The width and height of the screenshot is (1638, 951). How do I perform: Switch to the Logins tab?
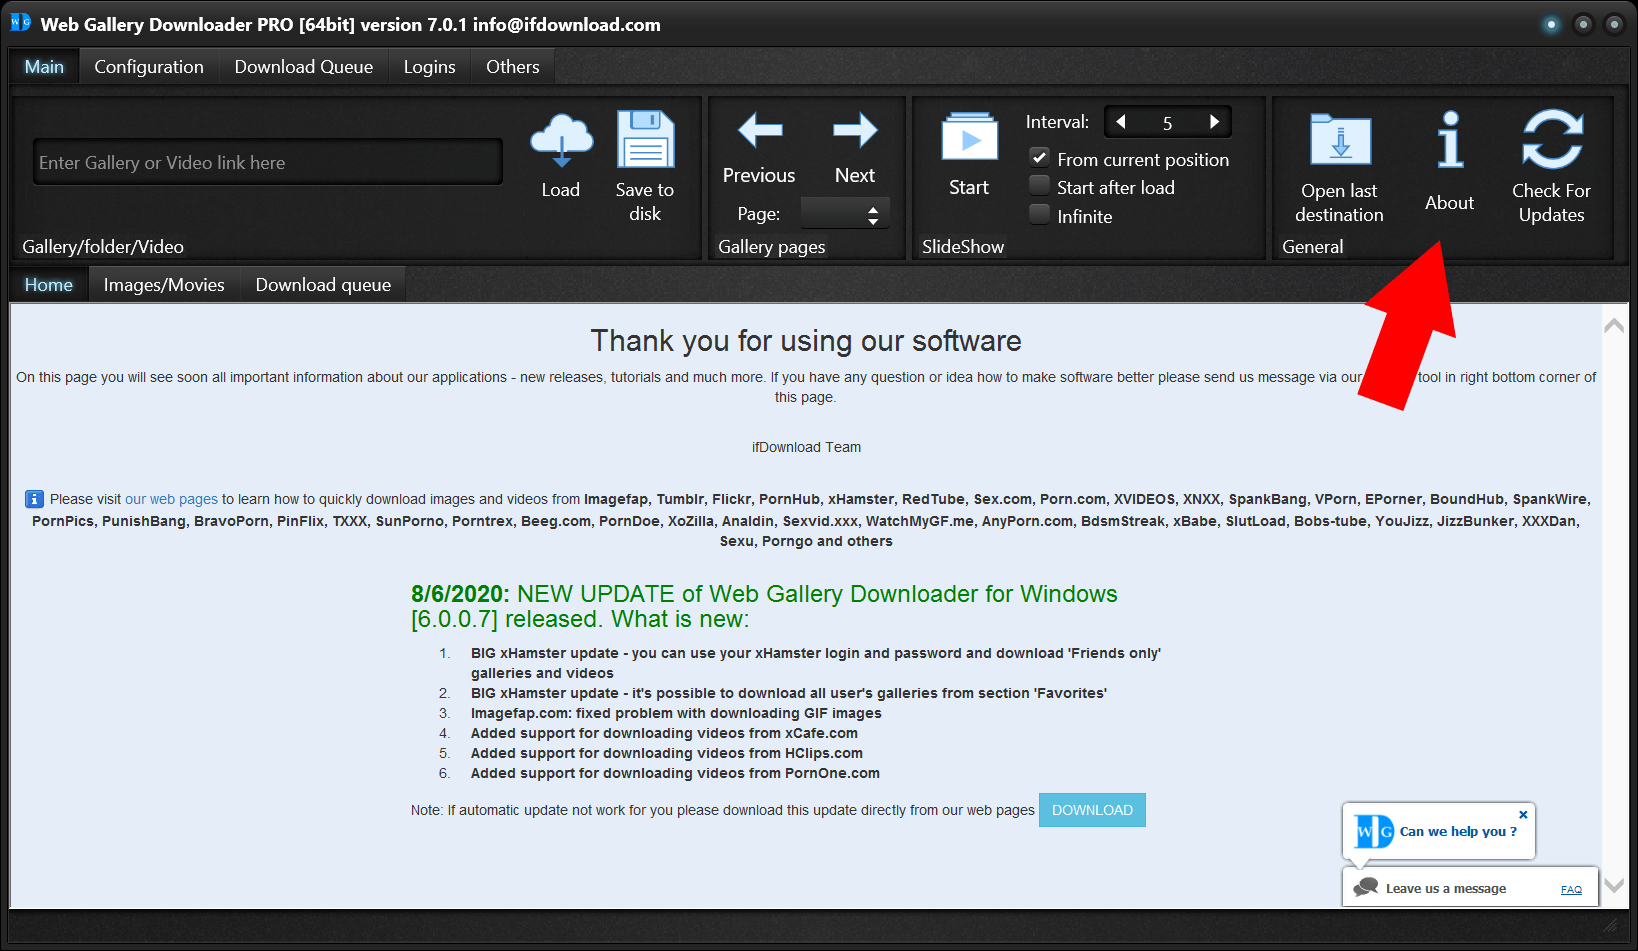pos(430,67)
